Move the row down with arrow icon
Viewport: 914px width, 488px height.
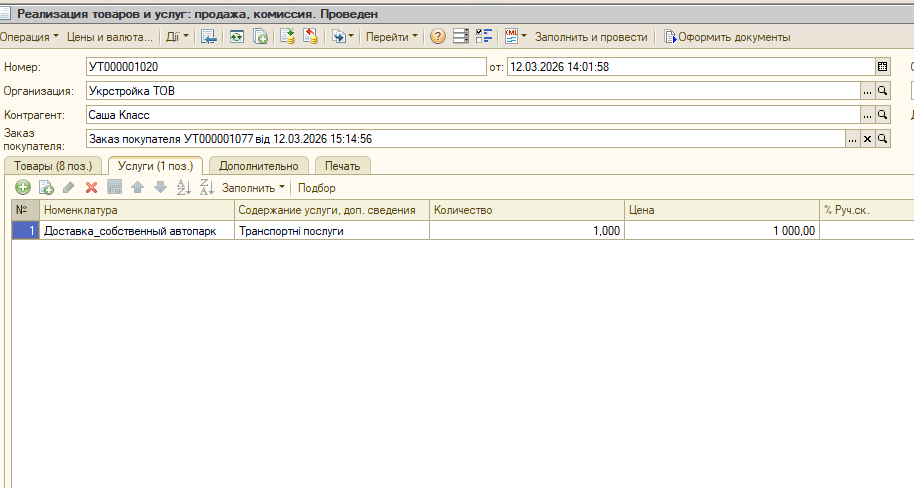pyautogui.click(x=160, y=188)
